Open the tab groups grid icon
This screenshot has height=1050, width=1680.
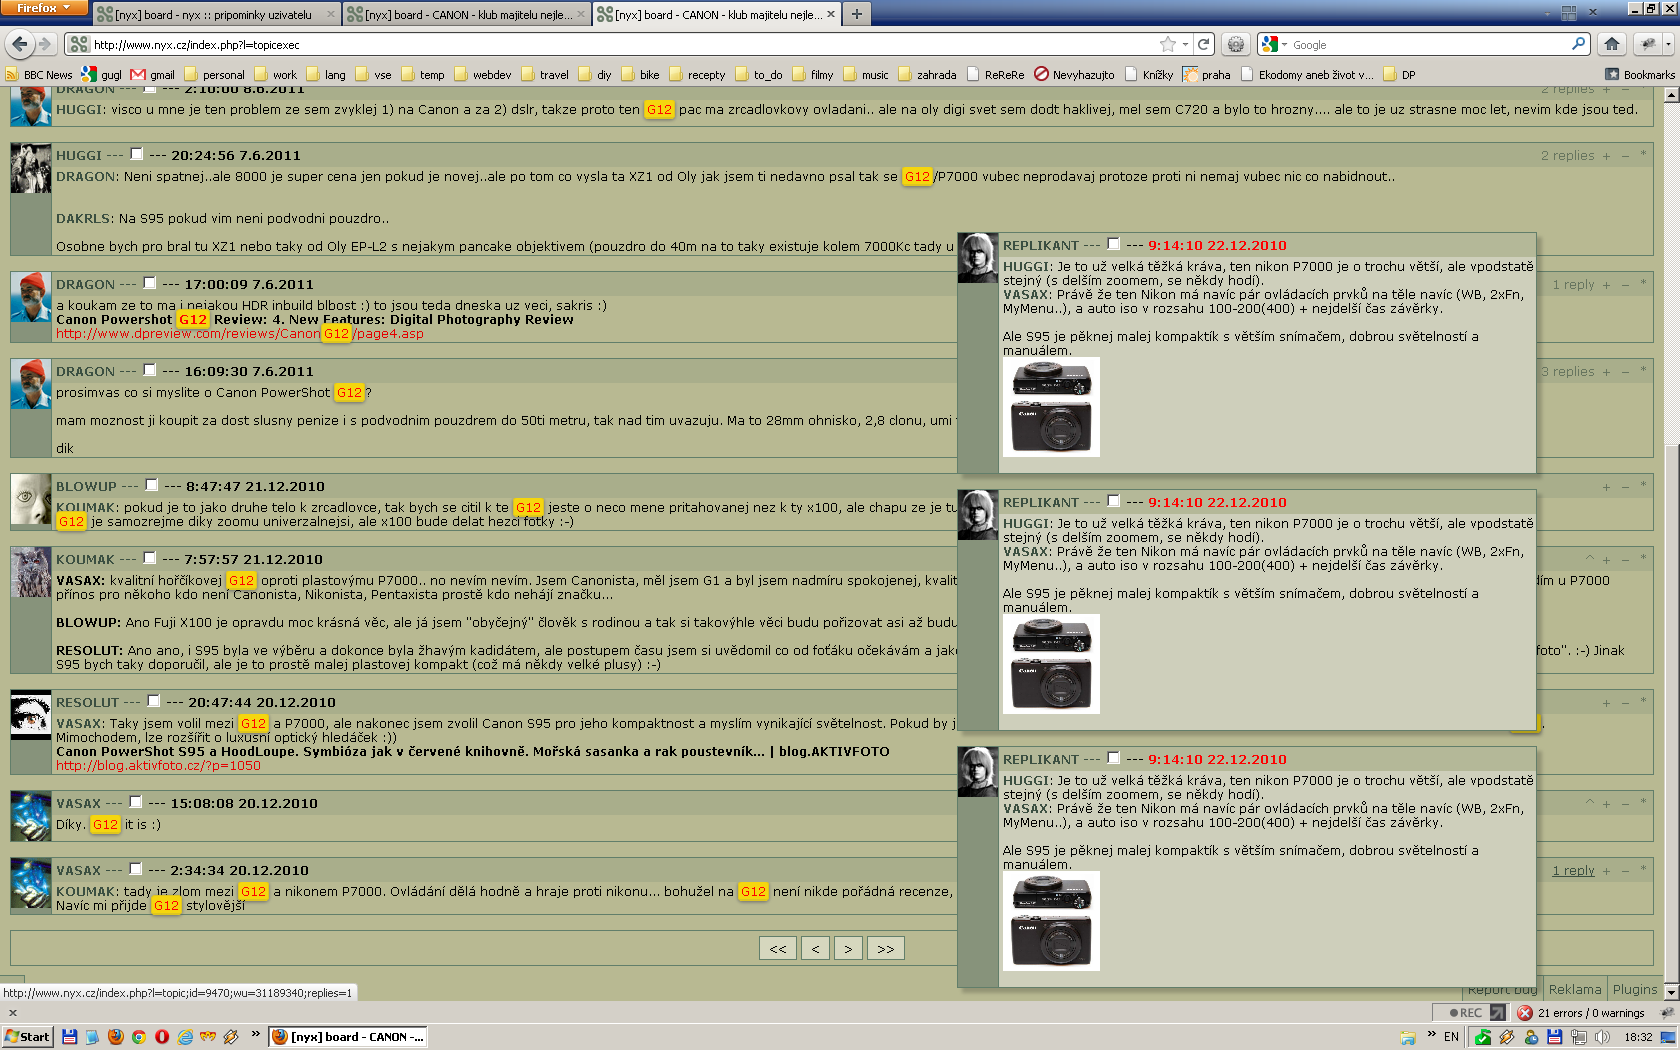[x=1568, y=13]
